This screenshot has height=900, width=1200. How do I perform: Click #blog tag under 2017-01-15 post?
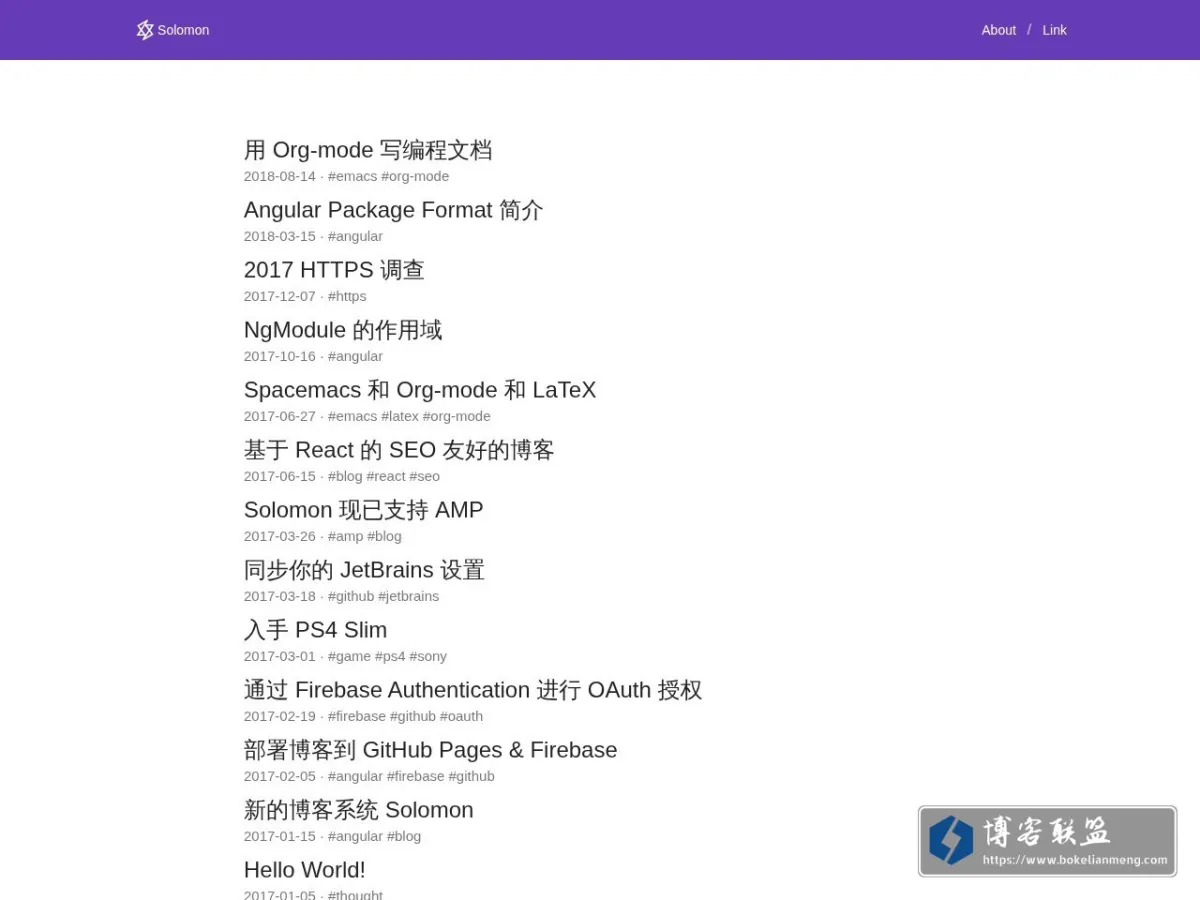[x=404, y=836]
